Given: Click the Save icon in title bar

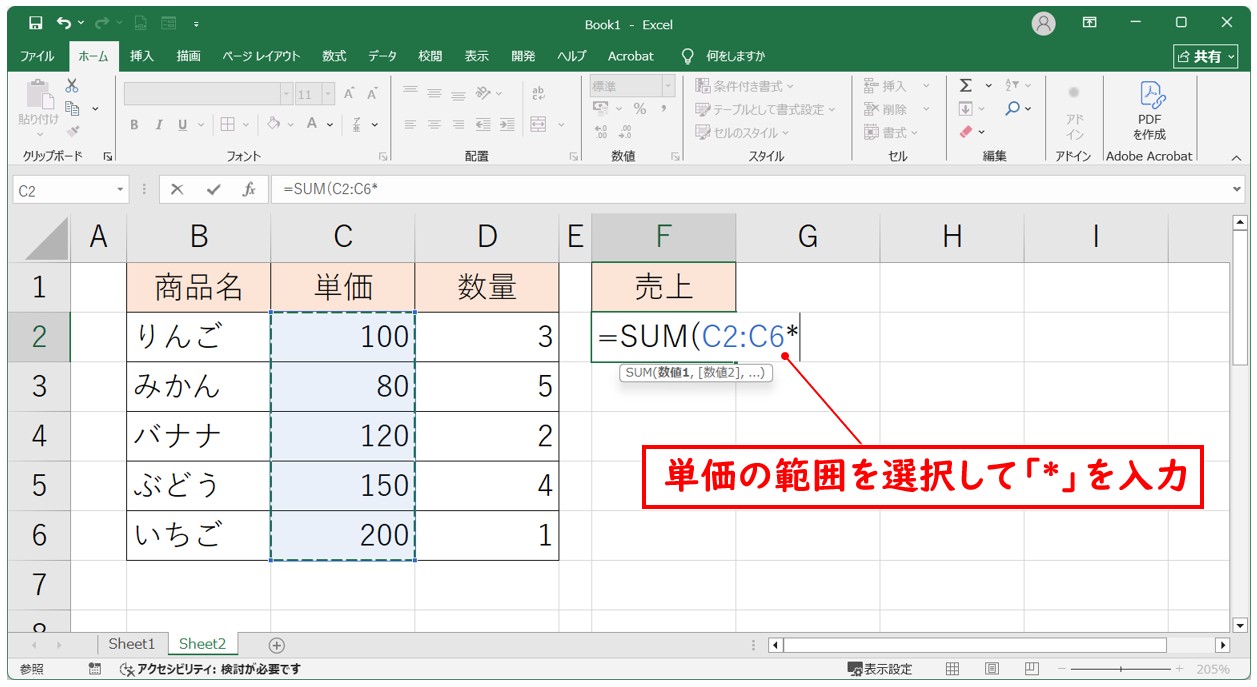Looking at the screenshot, I should pos(36,23).
